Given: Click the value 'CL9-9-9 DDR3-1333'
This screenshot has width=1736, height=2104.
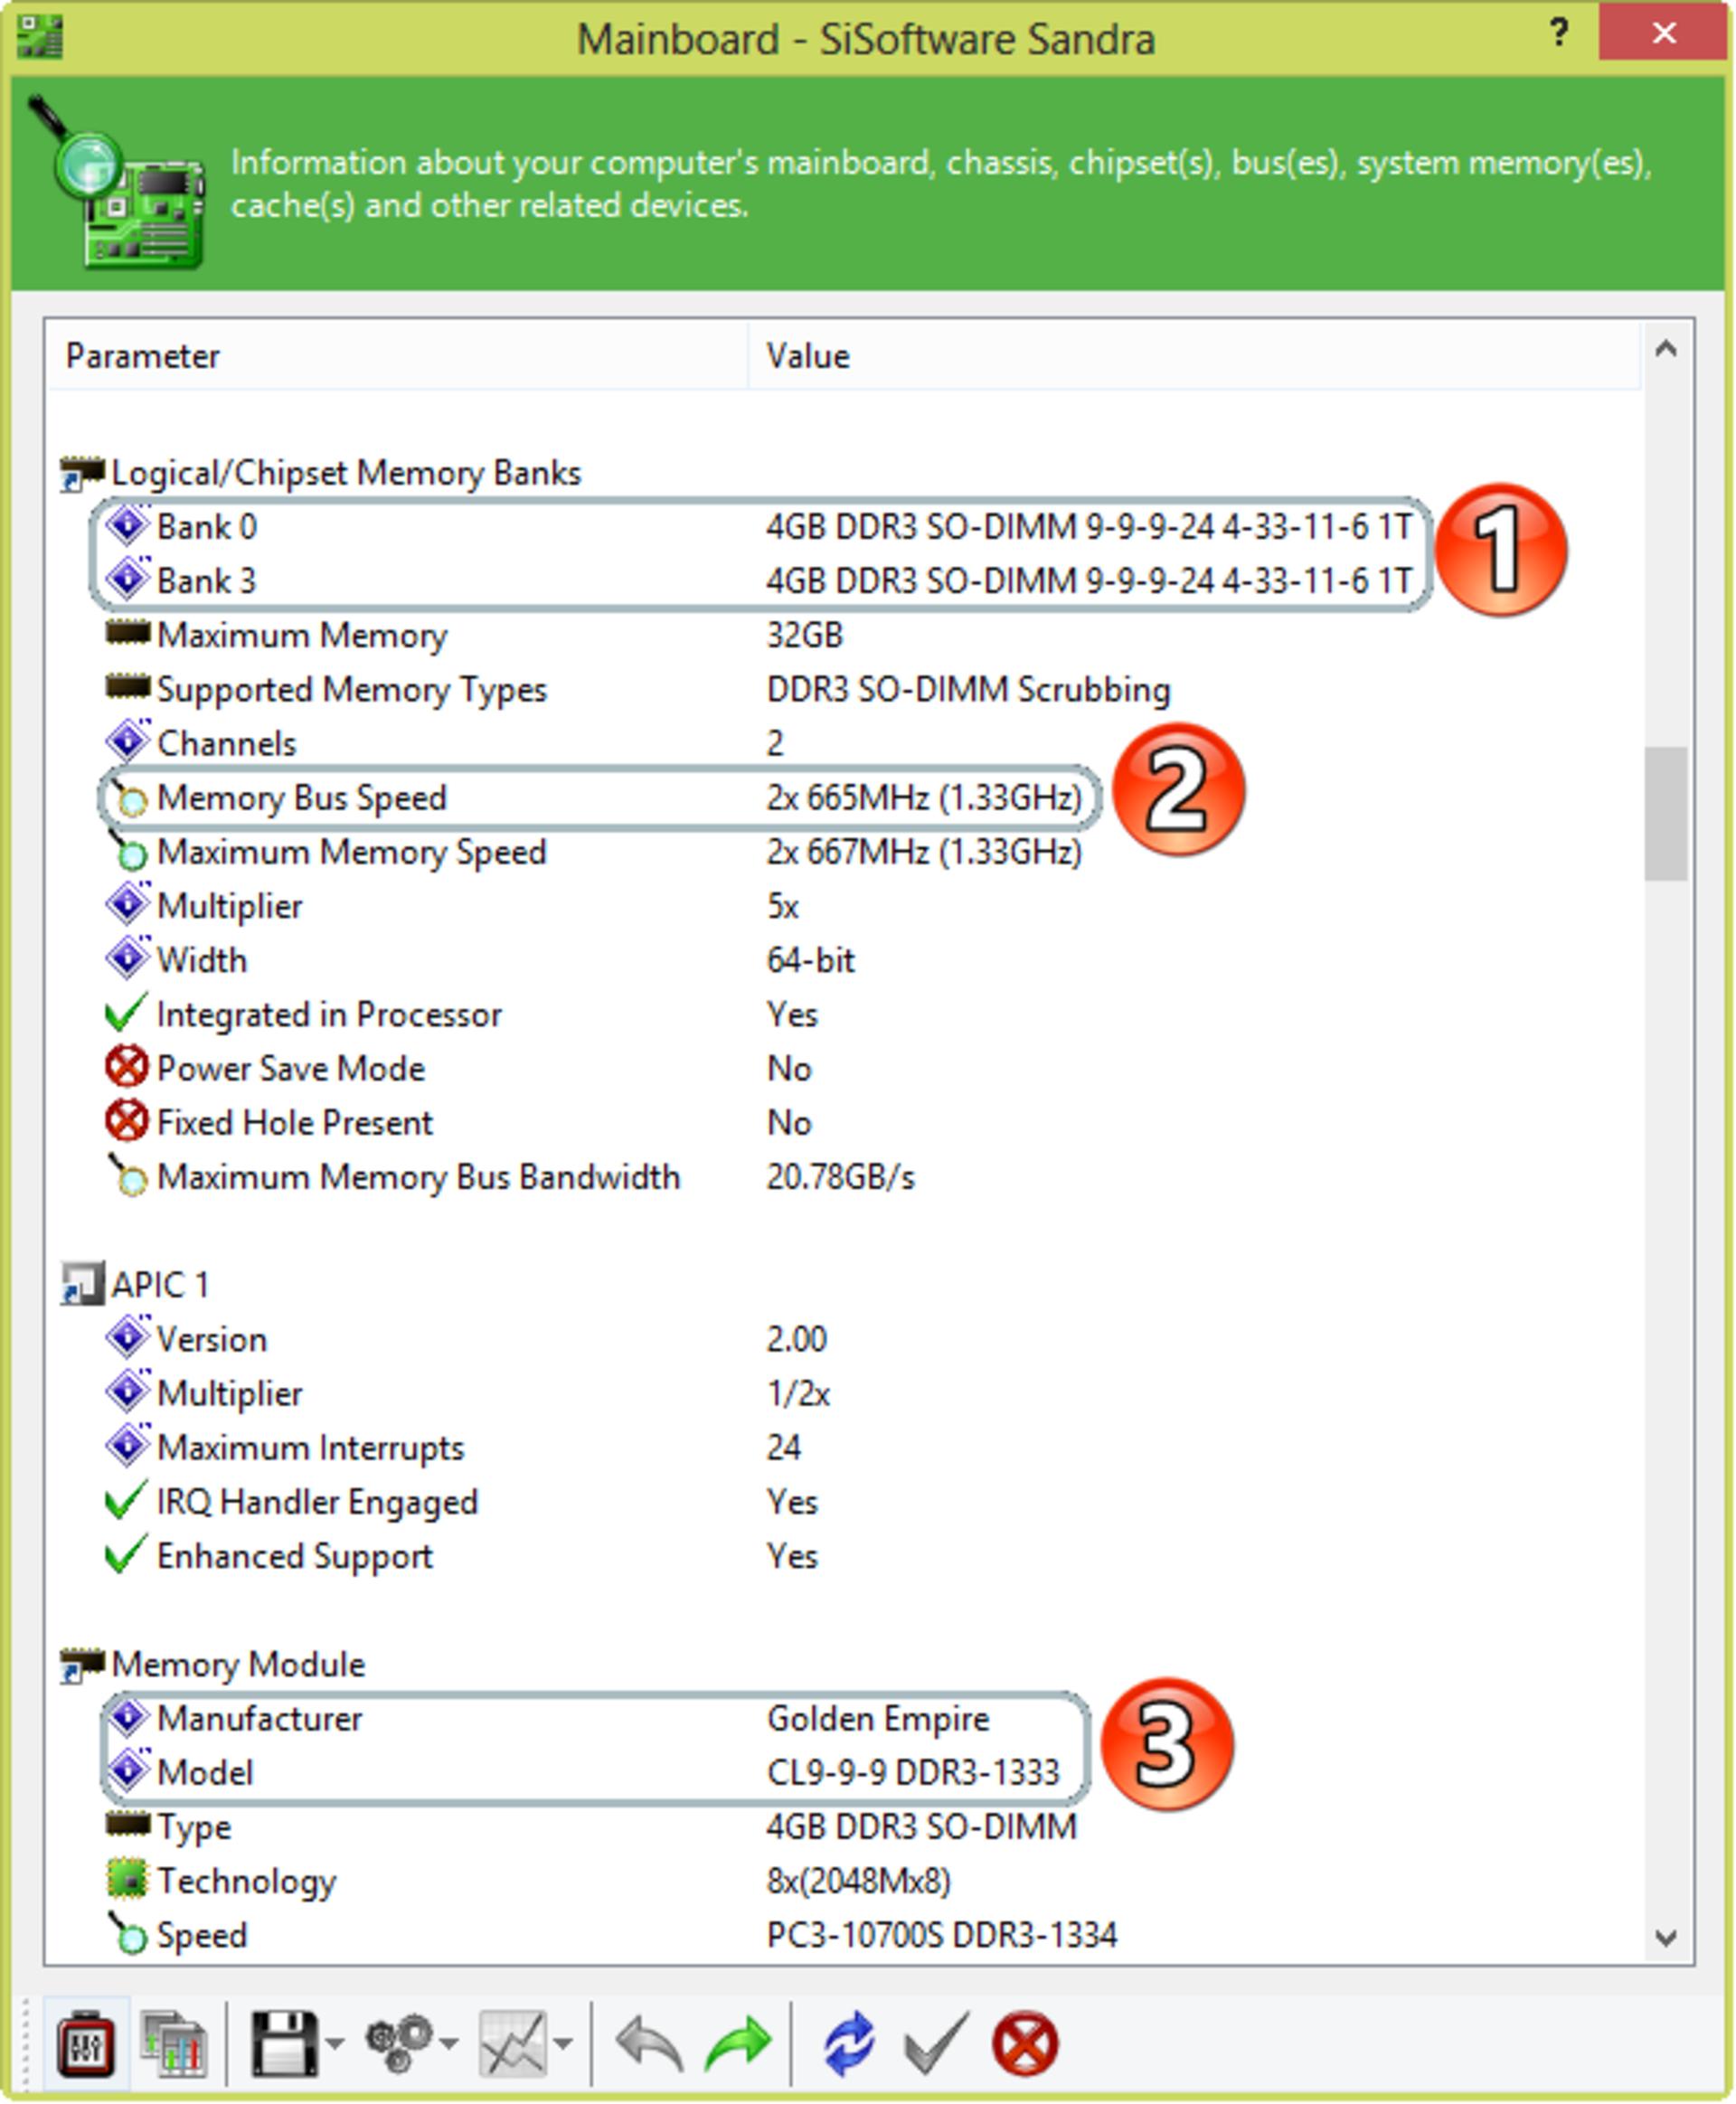Looking at the screenshot, I should click(913, 1772).
